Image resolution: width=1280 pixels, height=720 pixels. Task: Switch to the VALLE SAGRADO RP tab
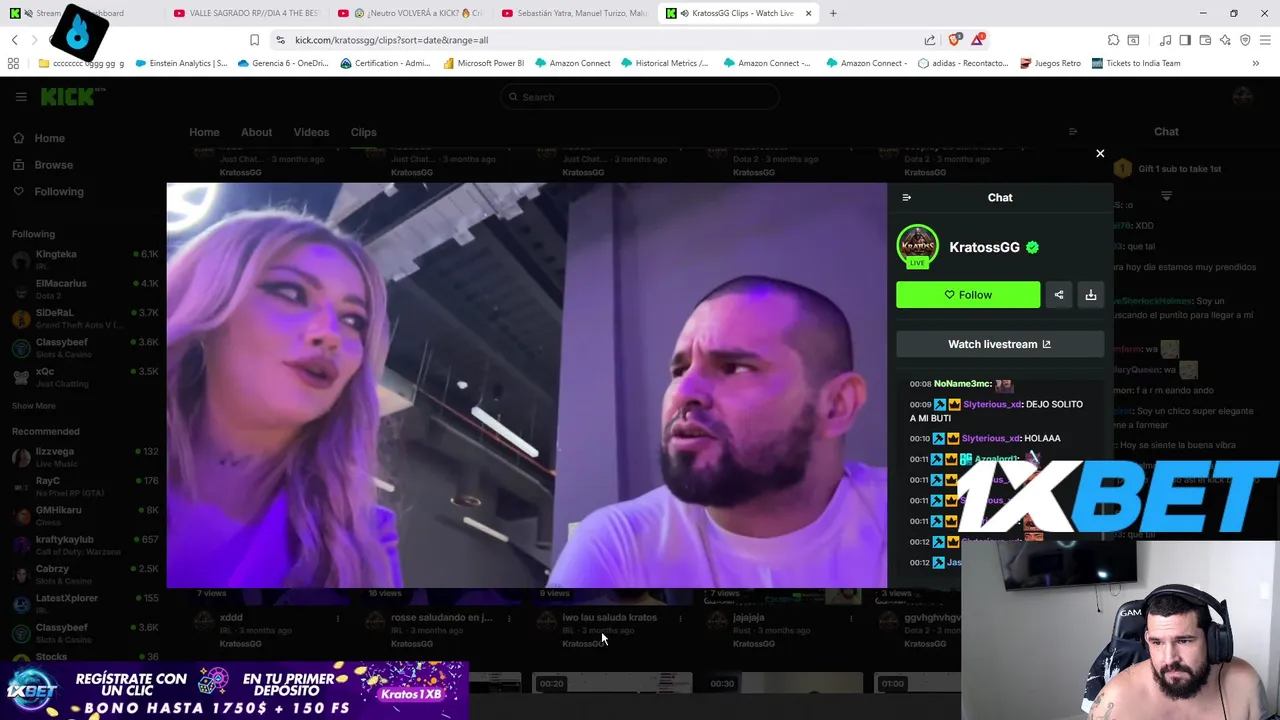point(245,13)
